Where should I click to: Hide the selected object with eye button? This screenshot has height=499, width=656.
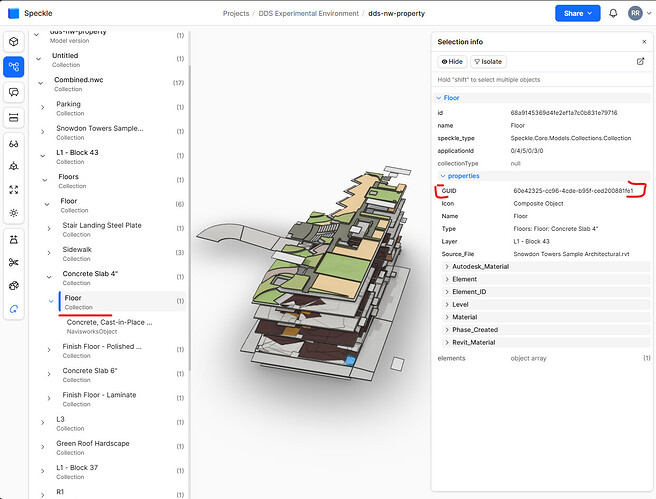point(452,61)
